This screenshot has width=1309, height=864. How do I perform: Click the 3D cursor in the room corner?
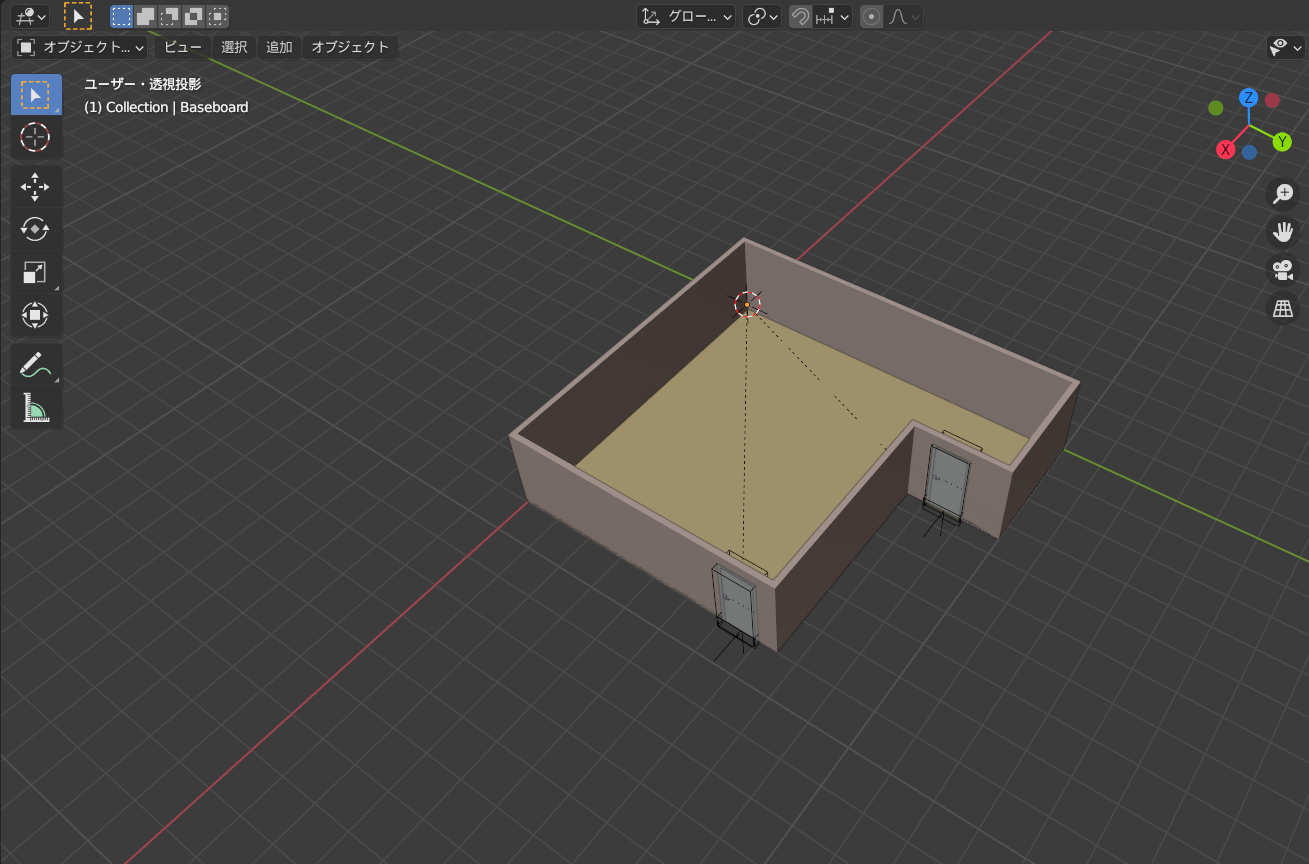tap(747, 305)
